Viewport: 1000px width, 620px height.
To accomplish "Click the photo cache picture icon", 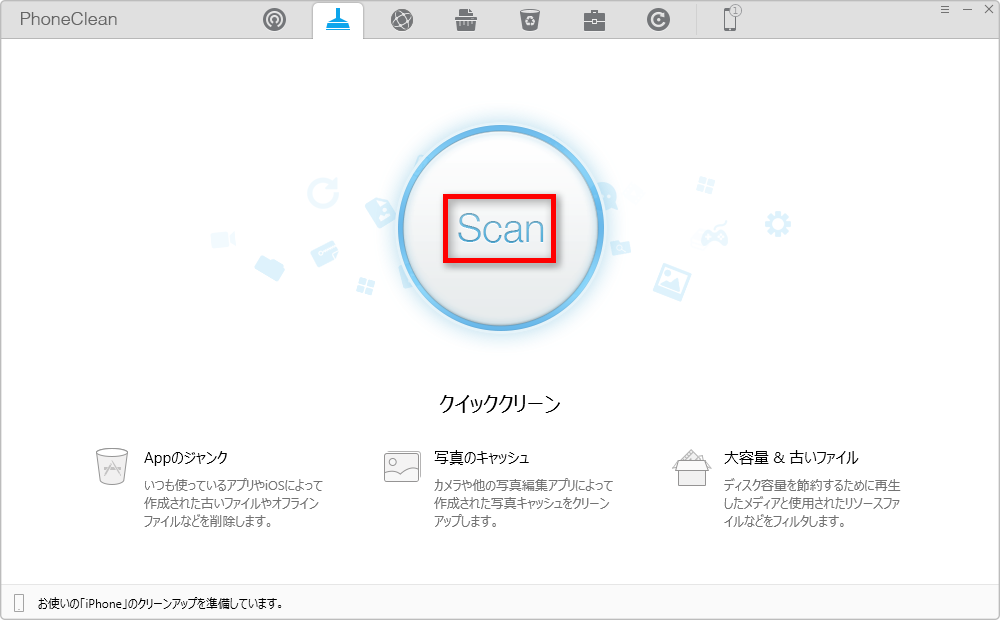I will pyautogui.click(x=402, y=466).
